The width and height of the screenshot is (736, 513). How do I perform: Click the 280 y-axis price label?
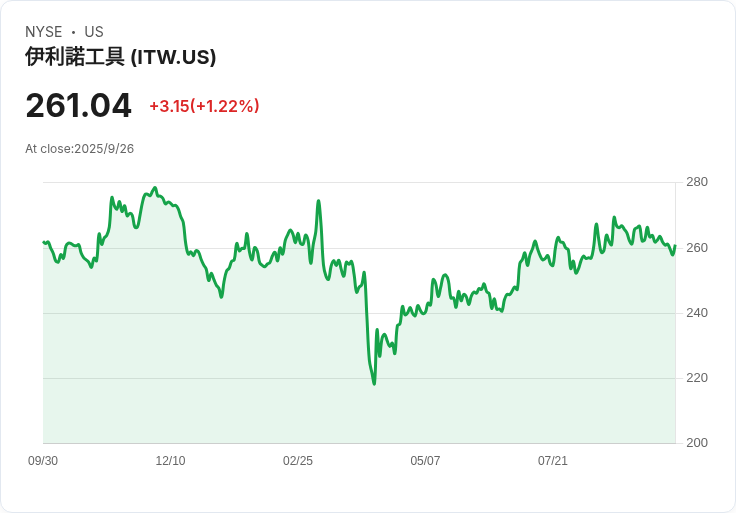pyautogui.click(x=697, y=182)
